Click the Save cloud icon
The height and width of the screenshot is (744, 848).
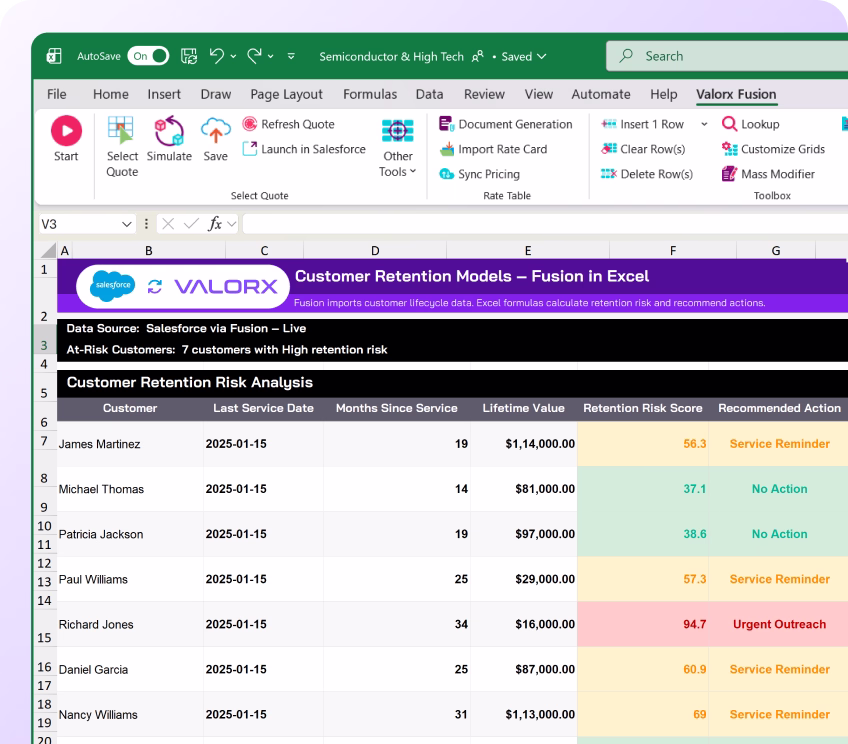pyautogui.click(x=215, y=131)
